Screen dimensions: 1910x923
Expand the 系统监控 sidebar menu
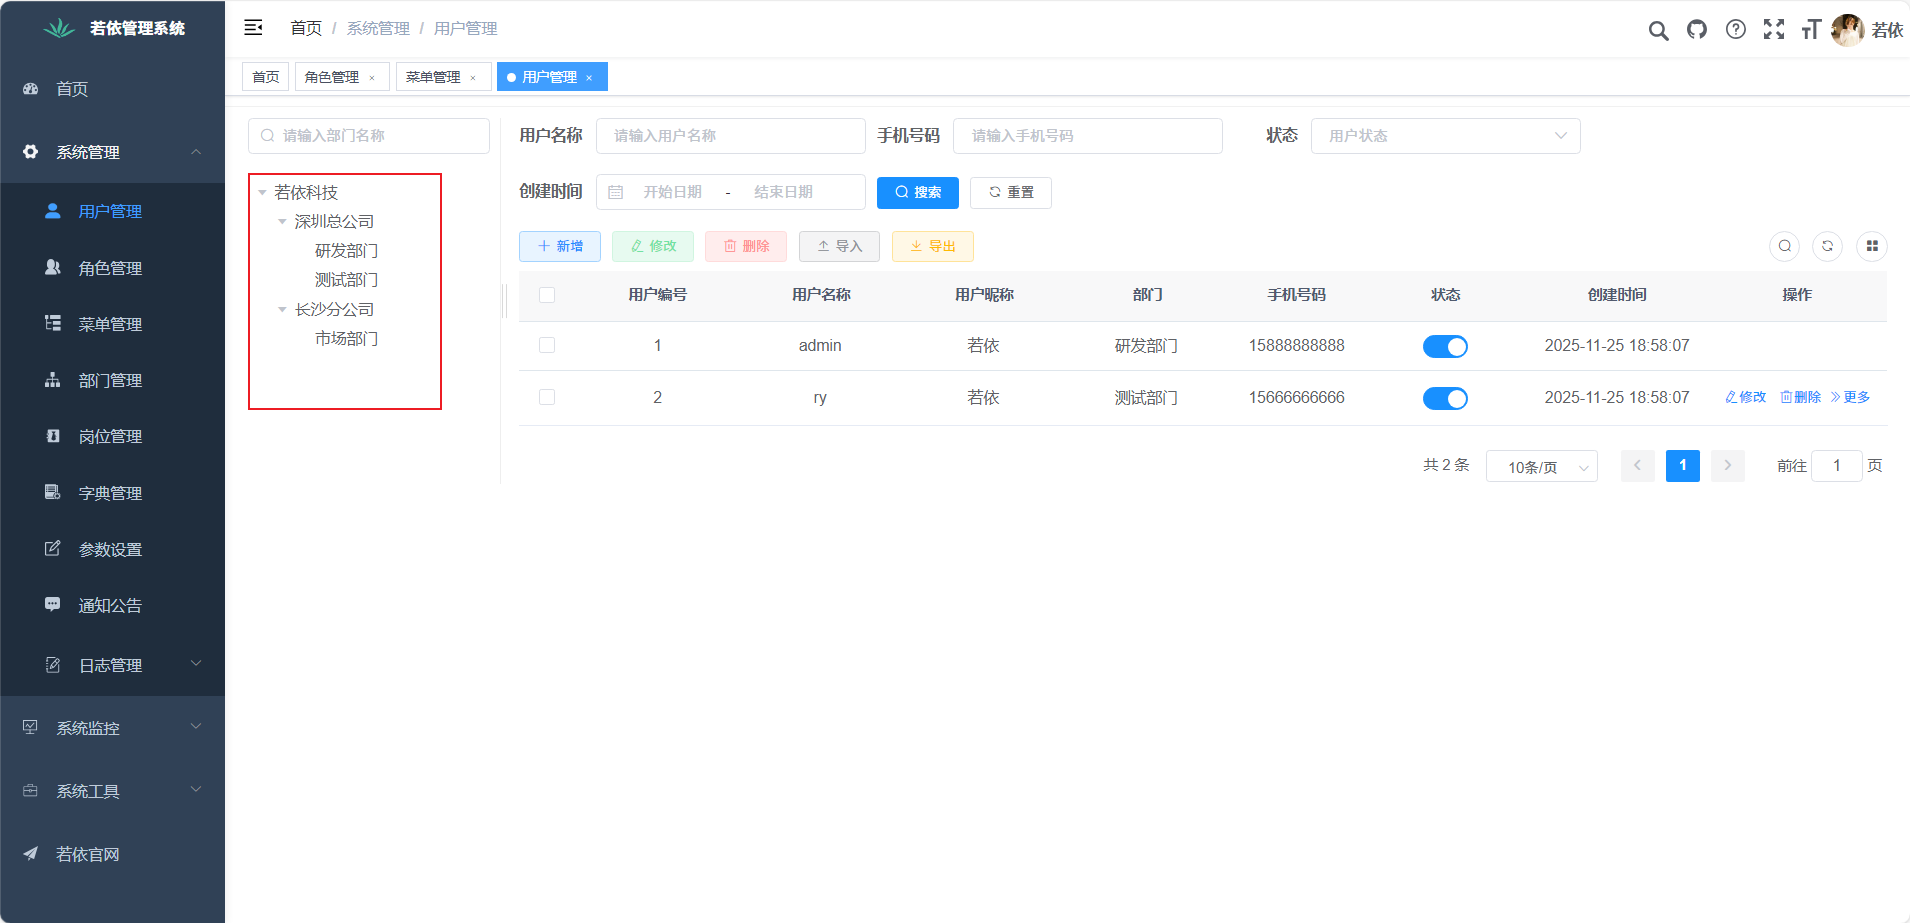(x=112, y=728)
